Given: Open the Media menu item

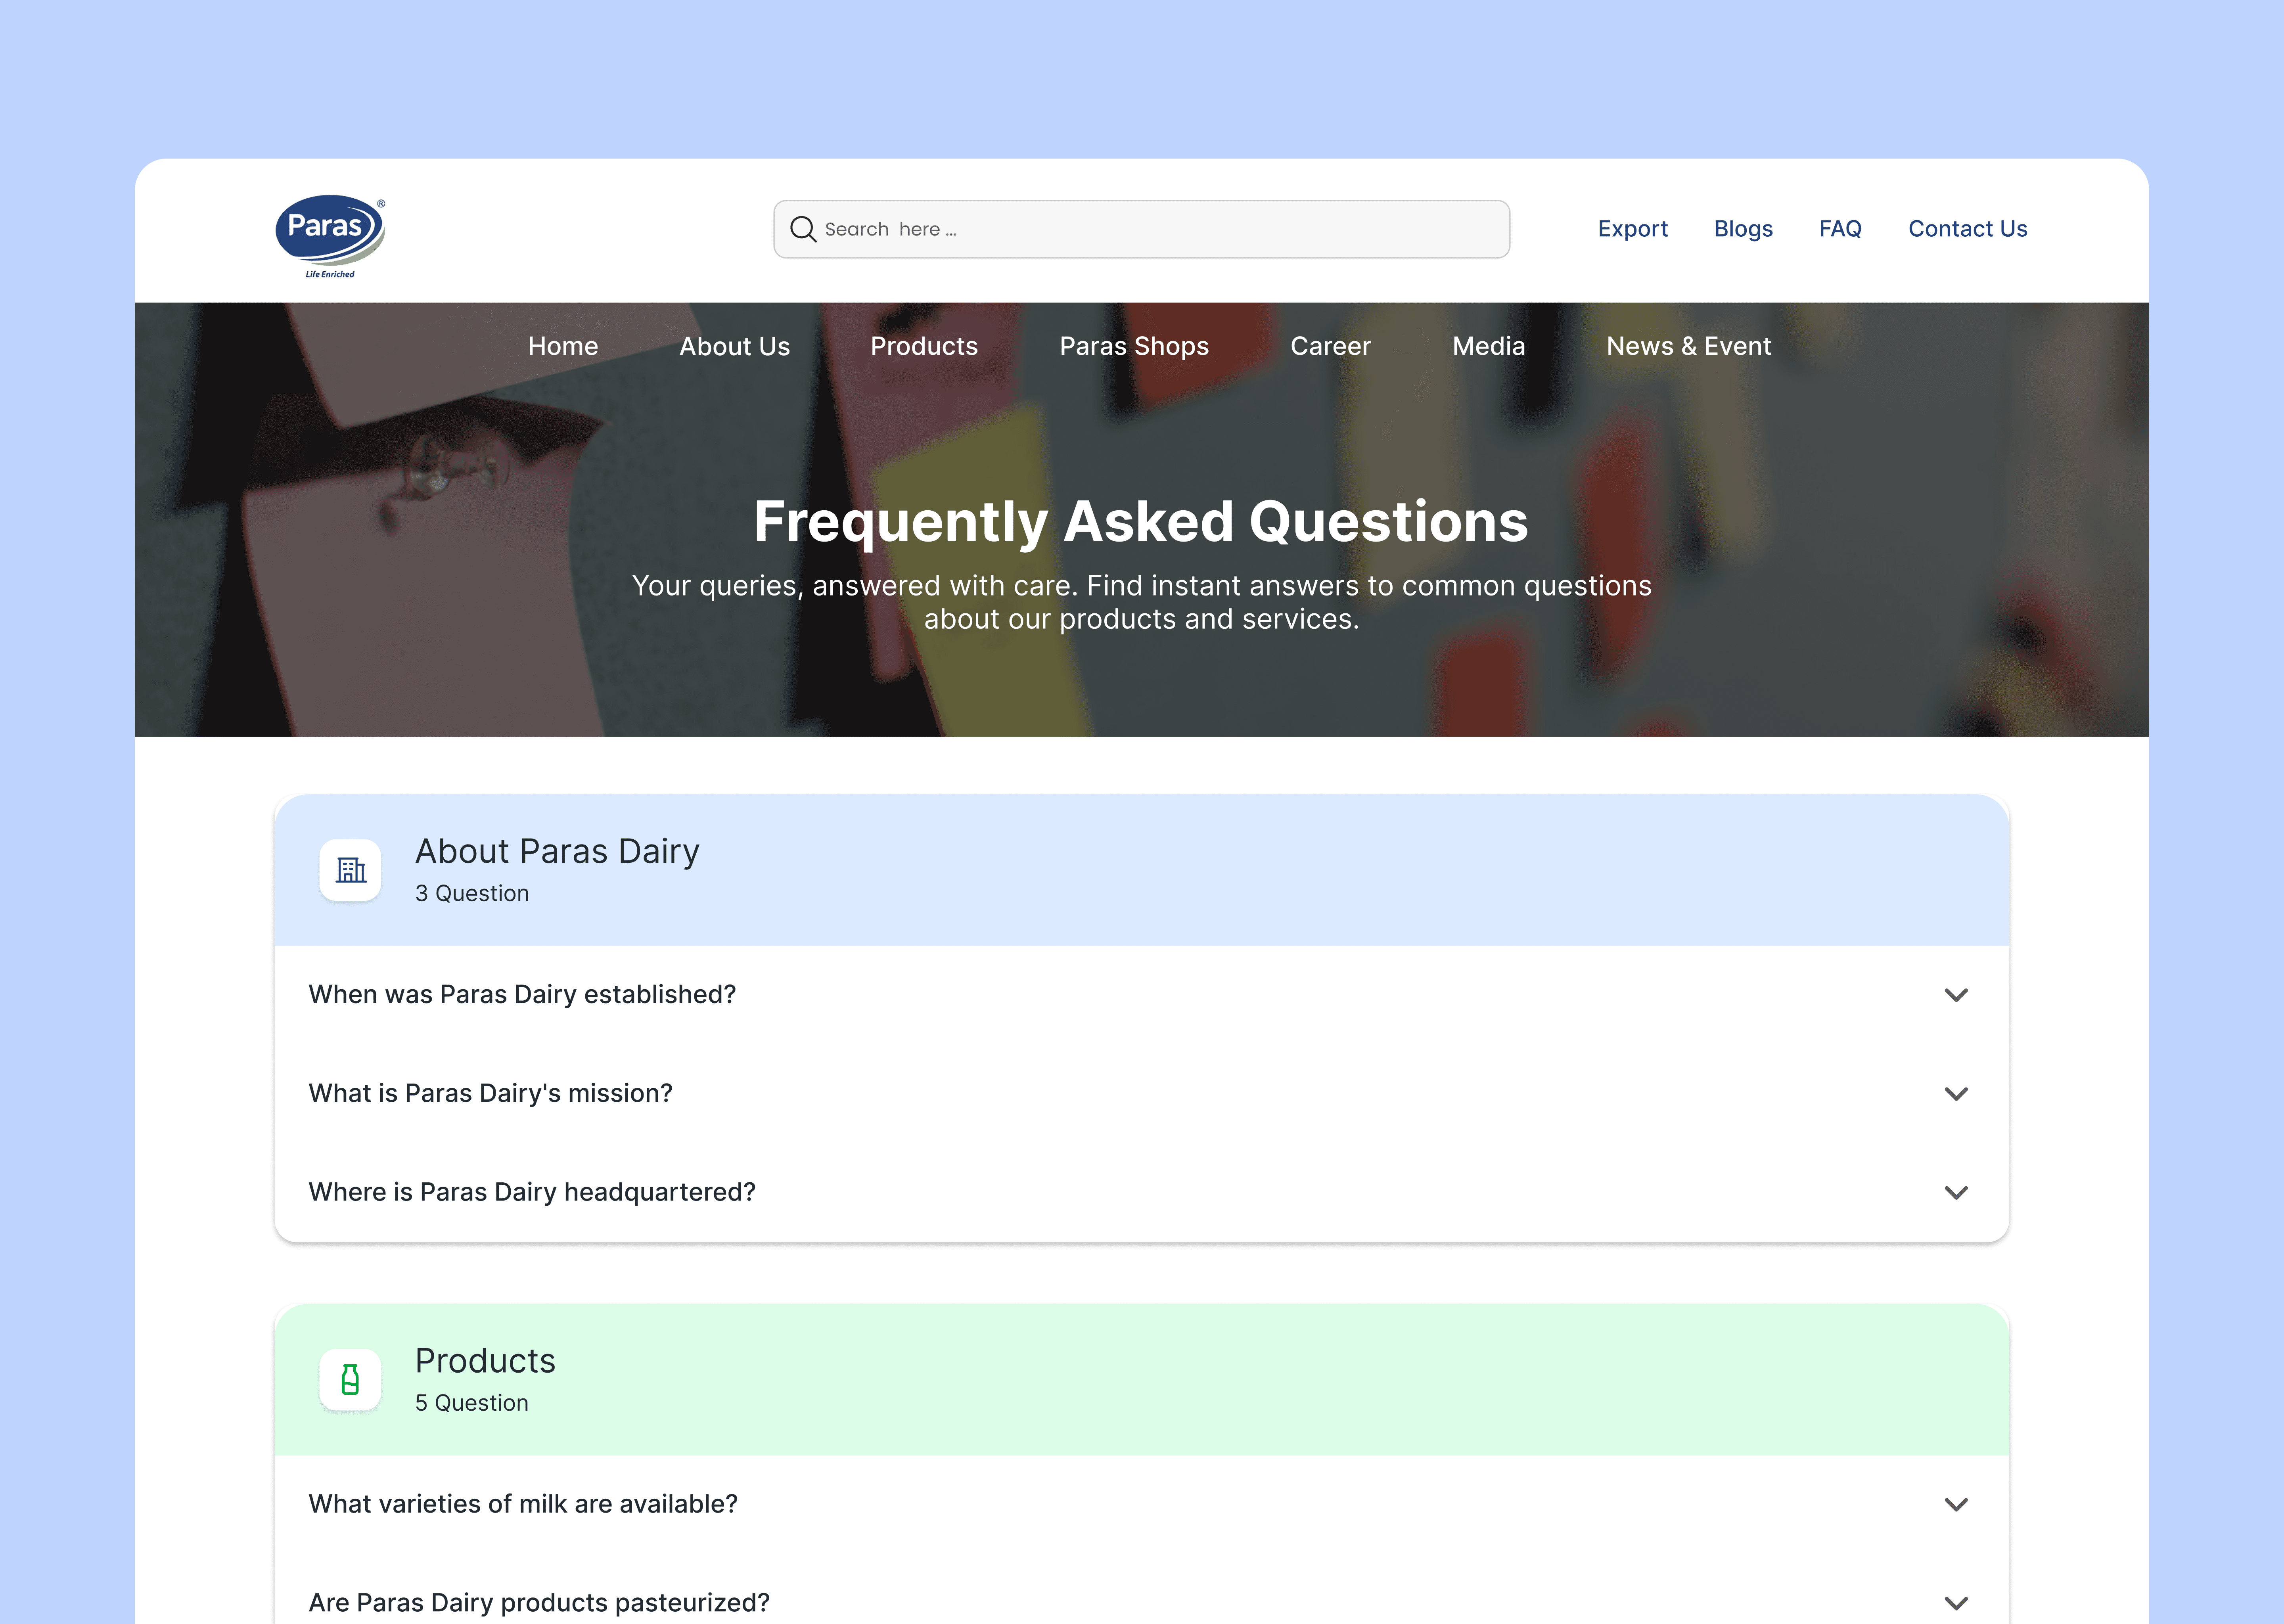Looking at the screenshot, I should [x=1488, y=346].
